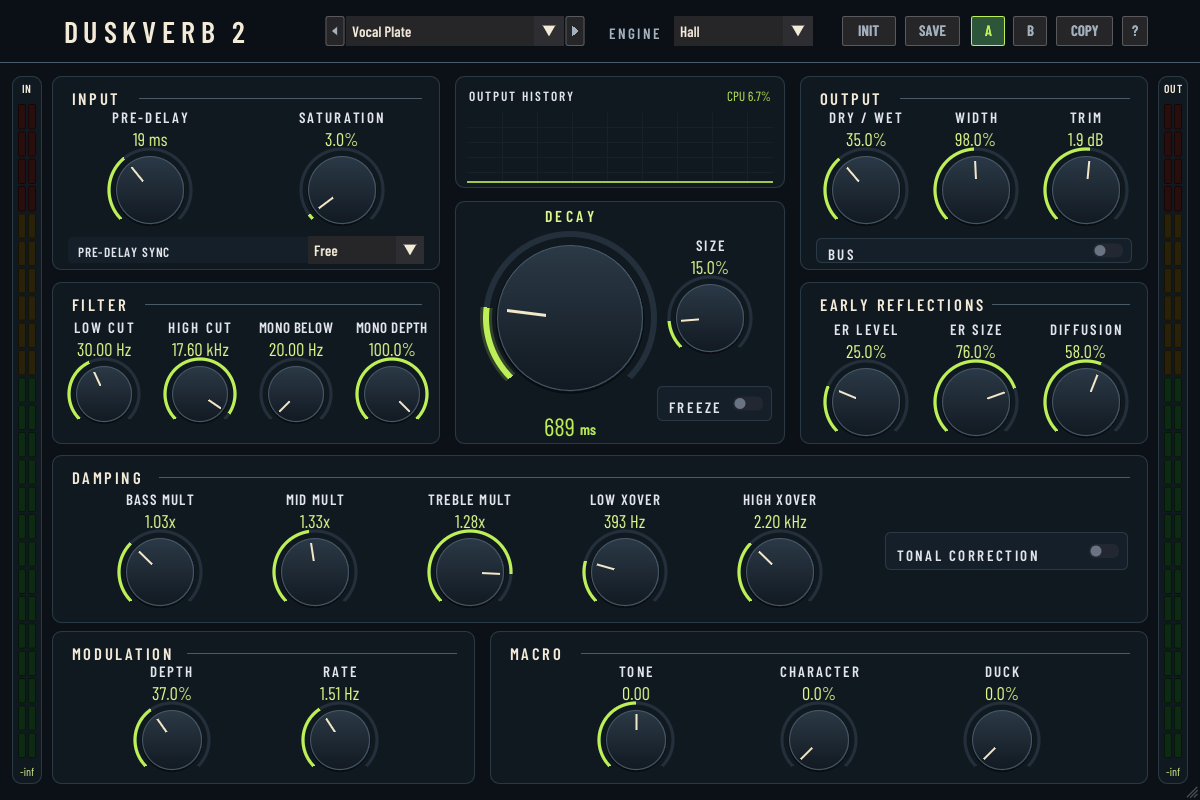
Task: Adjust the Mono Depth knob
Action: click(392, 394)
